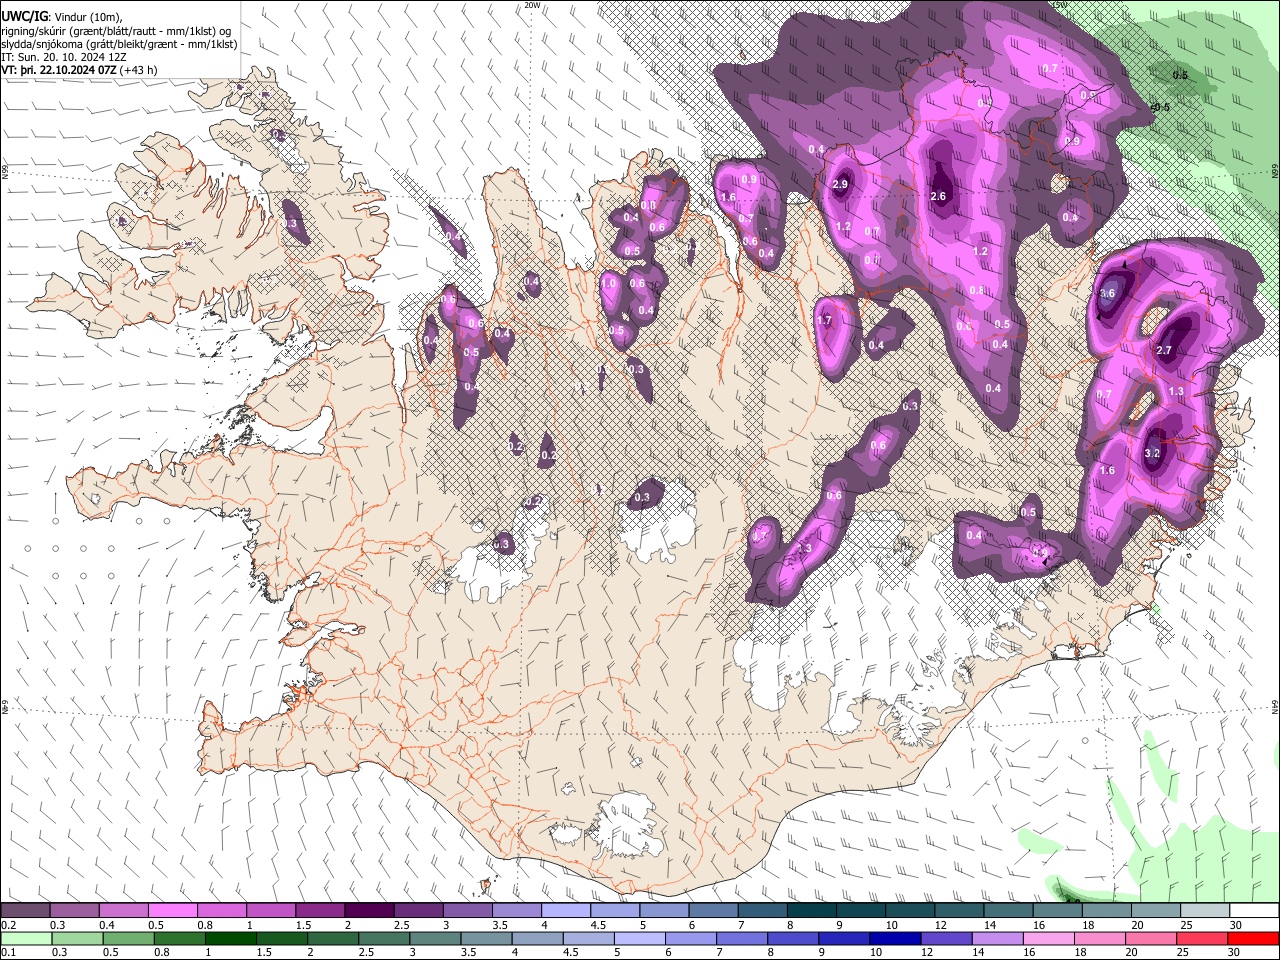The height and width of the screenshot is (960, 1280).
Task: Click the dull mauve 0.2 snow-scale swatch
Action: pos(25,911)
